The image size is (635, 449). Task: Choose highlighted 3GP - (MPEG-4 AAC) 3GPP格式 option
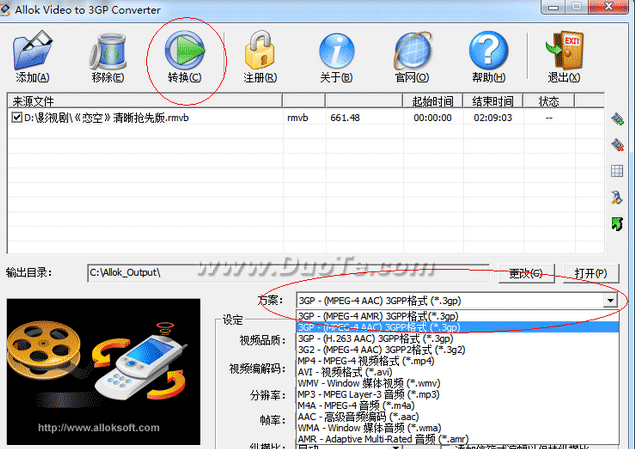[x=458, y=327]
